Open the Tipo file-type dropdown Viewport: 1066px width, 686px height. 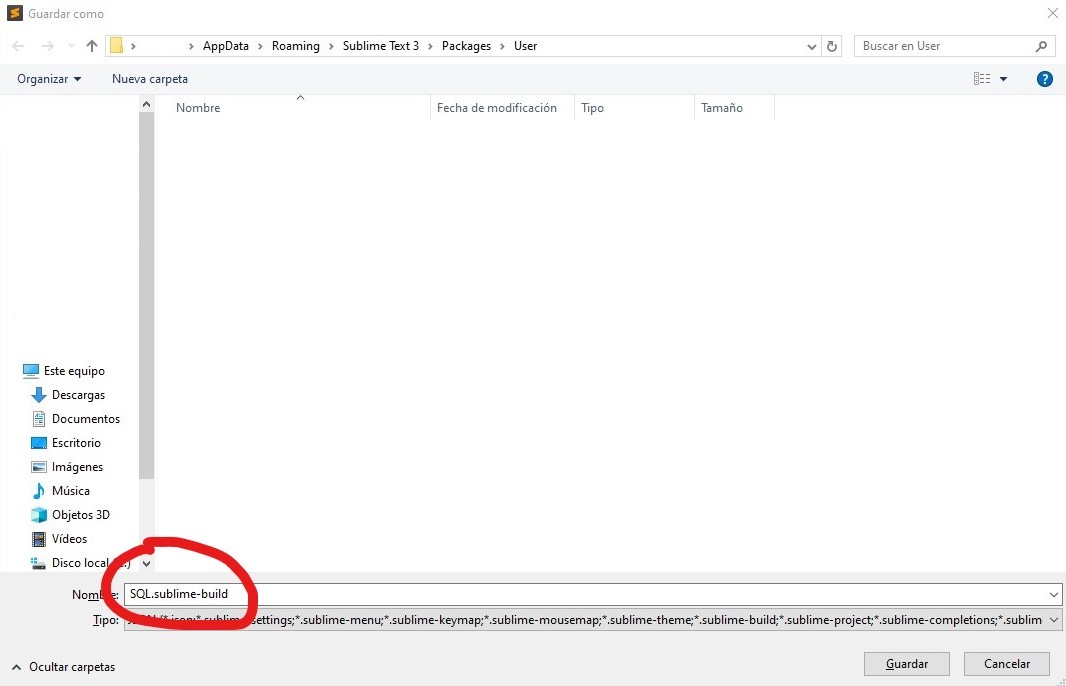tap(1053, 620)
